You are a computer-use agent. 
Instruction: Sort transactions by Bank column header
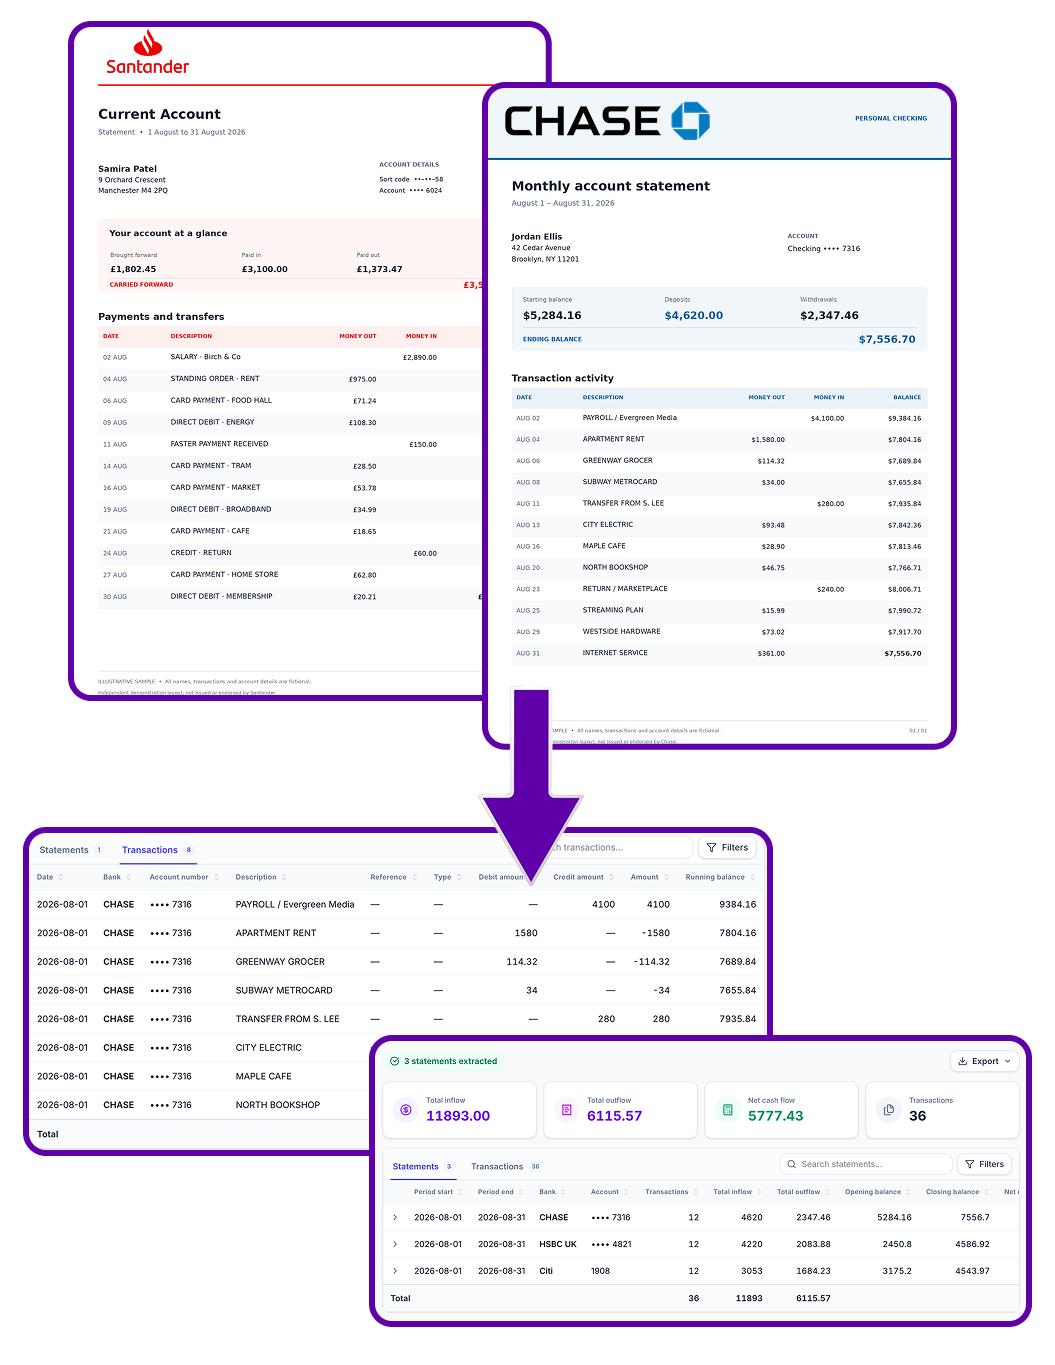pyautogui.click(x=117, y=877)
